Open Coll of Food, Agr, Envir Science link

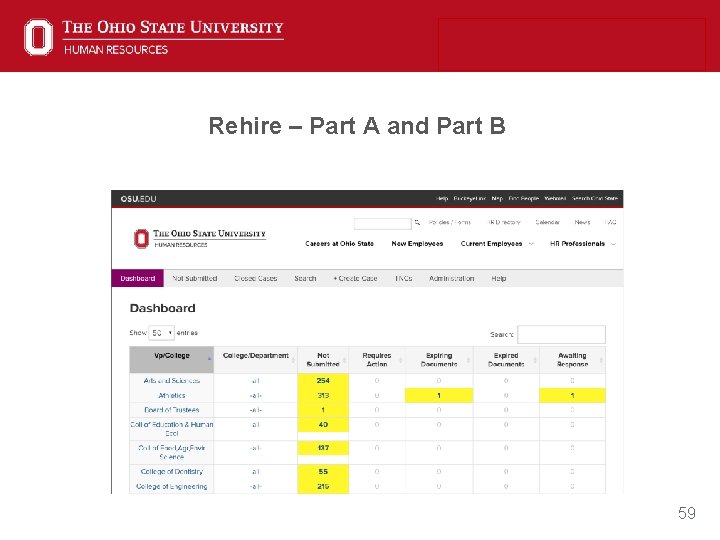172,452
